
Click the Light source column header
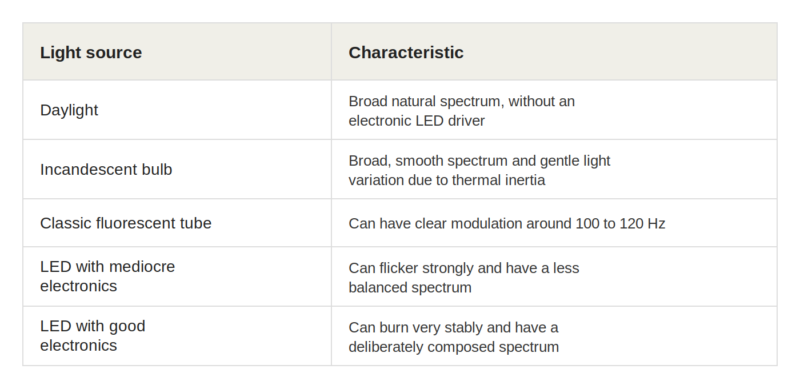click(177, 52)
